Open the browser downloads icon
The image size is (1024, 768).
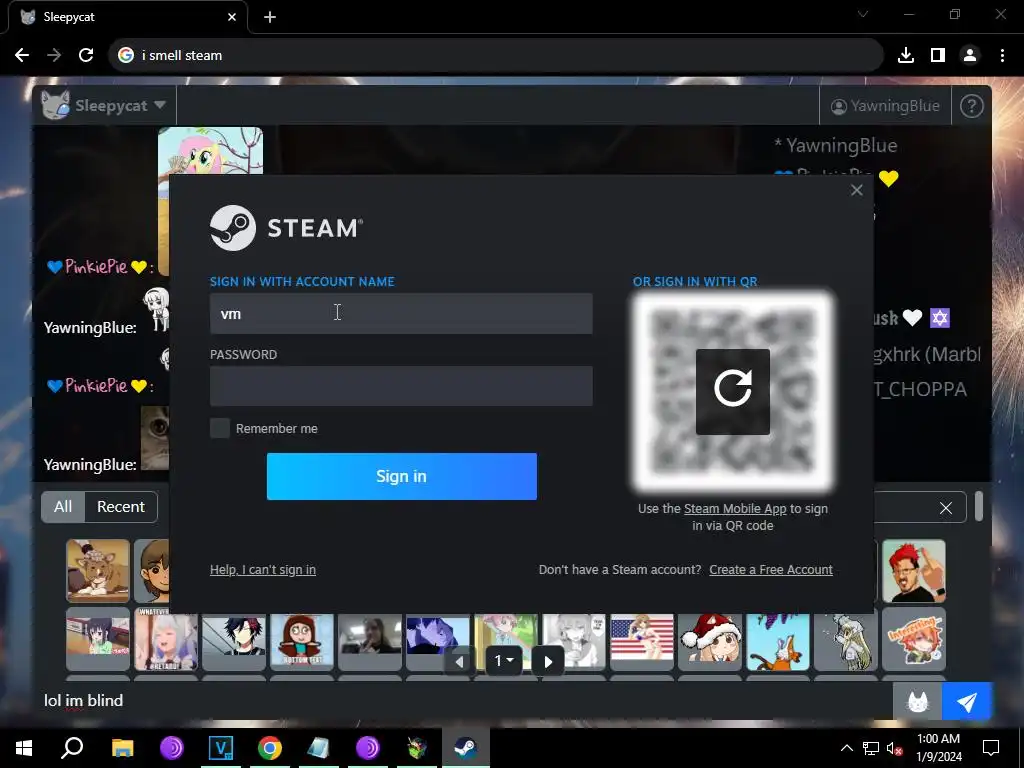tap(906, 56)
